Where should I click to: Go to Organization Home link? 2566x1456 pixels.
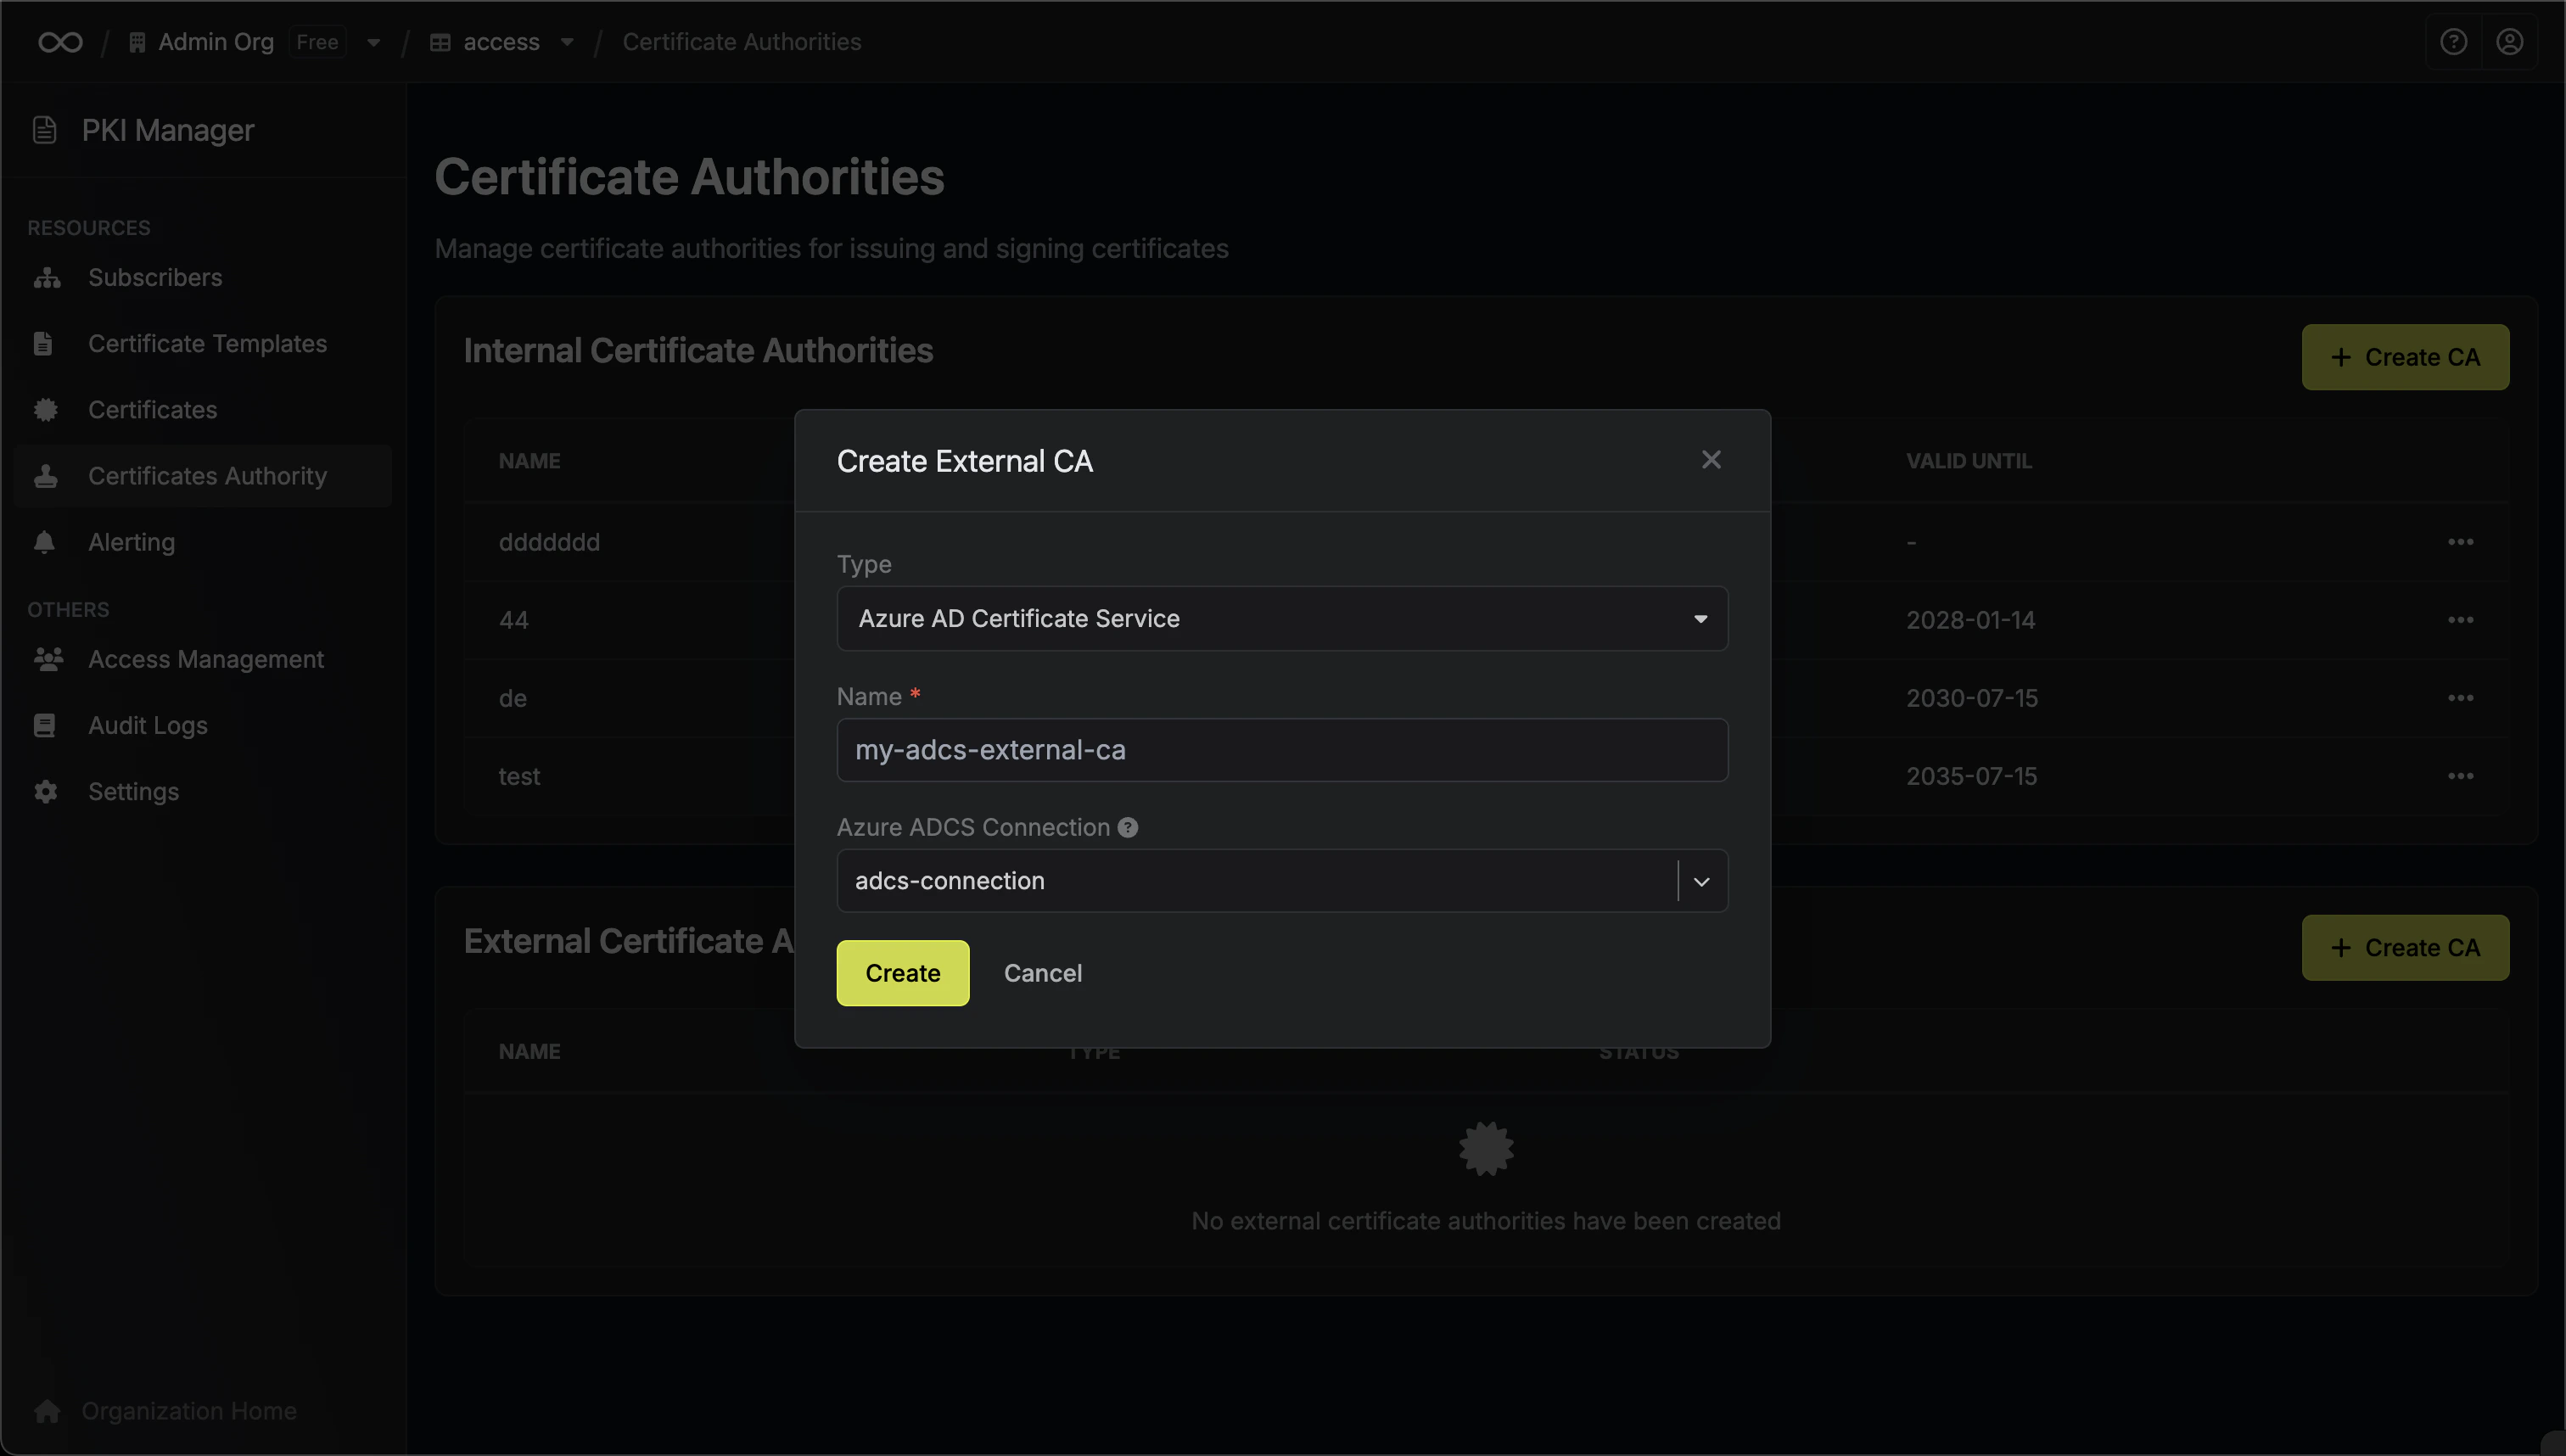pos(189,1411)
